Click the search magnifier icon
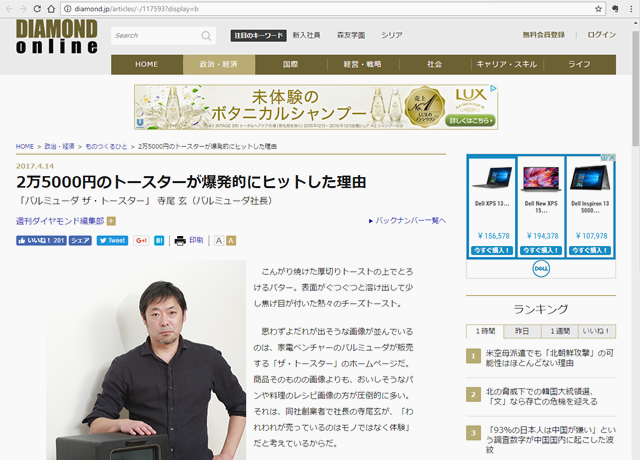The image size is (640, 460). (x=206, y=36)
